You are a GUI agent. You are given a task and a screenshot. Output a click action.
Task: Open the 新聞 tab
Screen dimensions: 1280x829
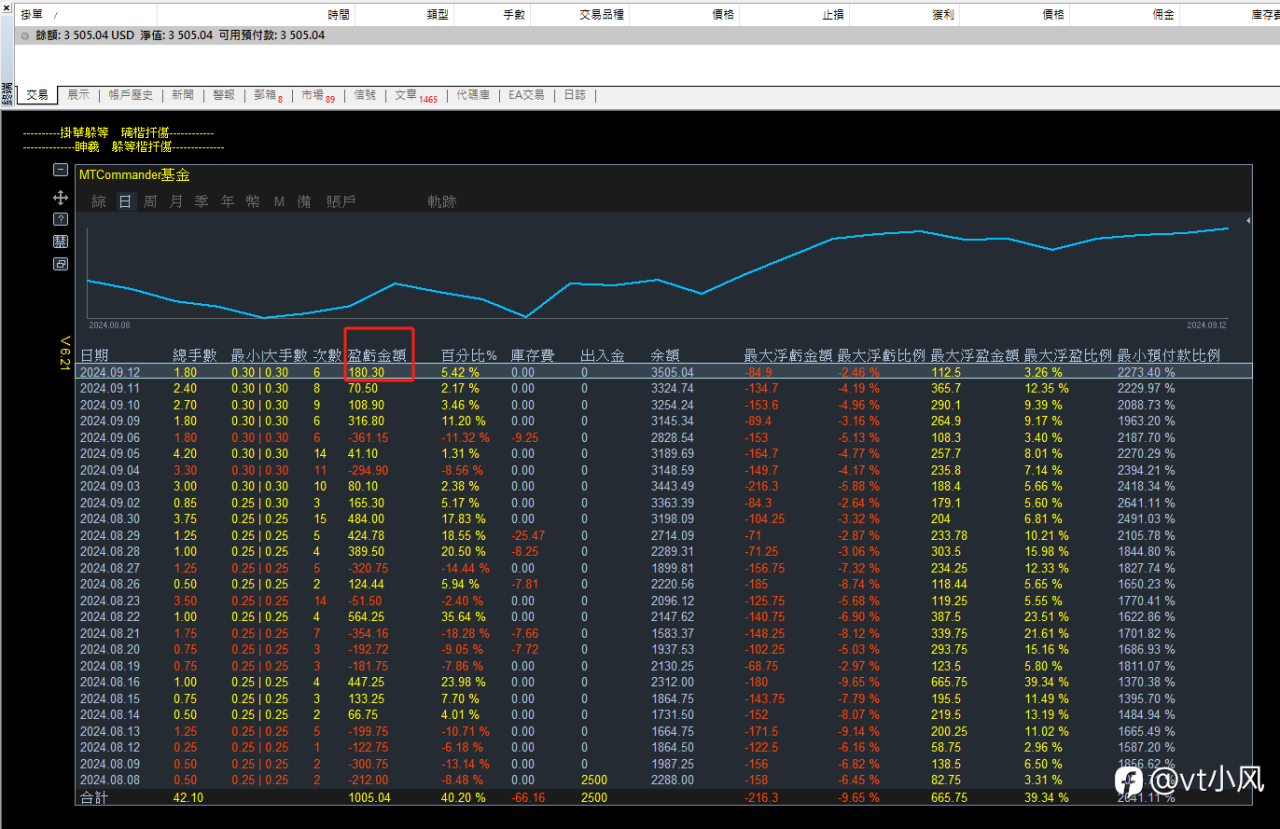click(x=183, y=95)
